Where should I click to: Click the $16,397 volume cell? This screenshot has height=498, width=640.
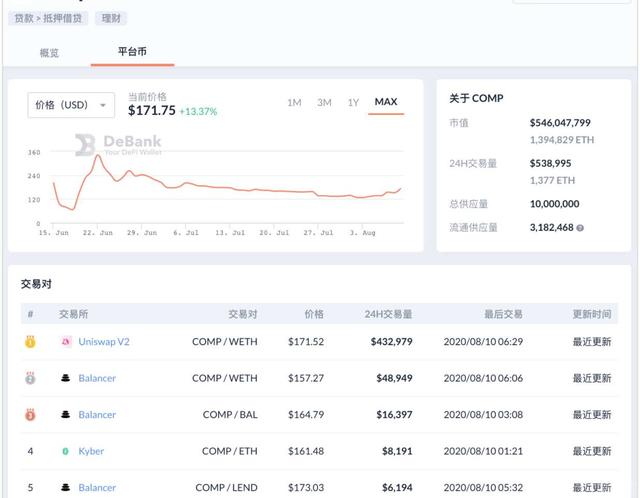click(394, 415)
